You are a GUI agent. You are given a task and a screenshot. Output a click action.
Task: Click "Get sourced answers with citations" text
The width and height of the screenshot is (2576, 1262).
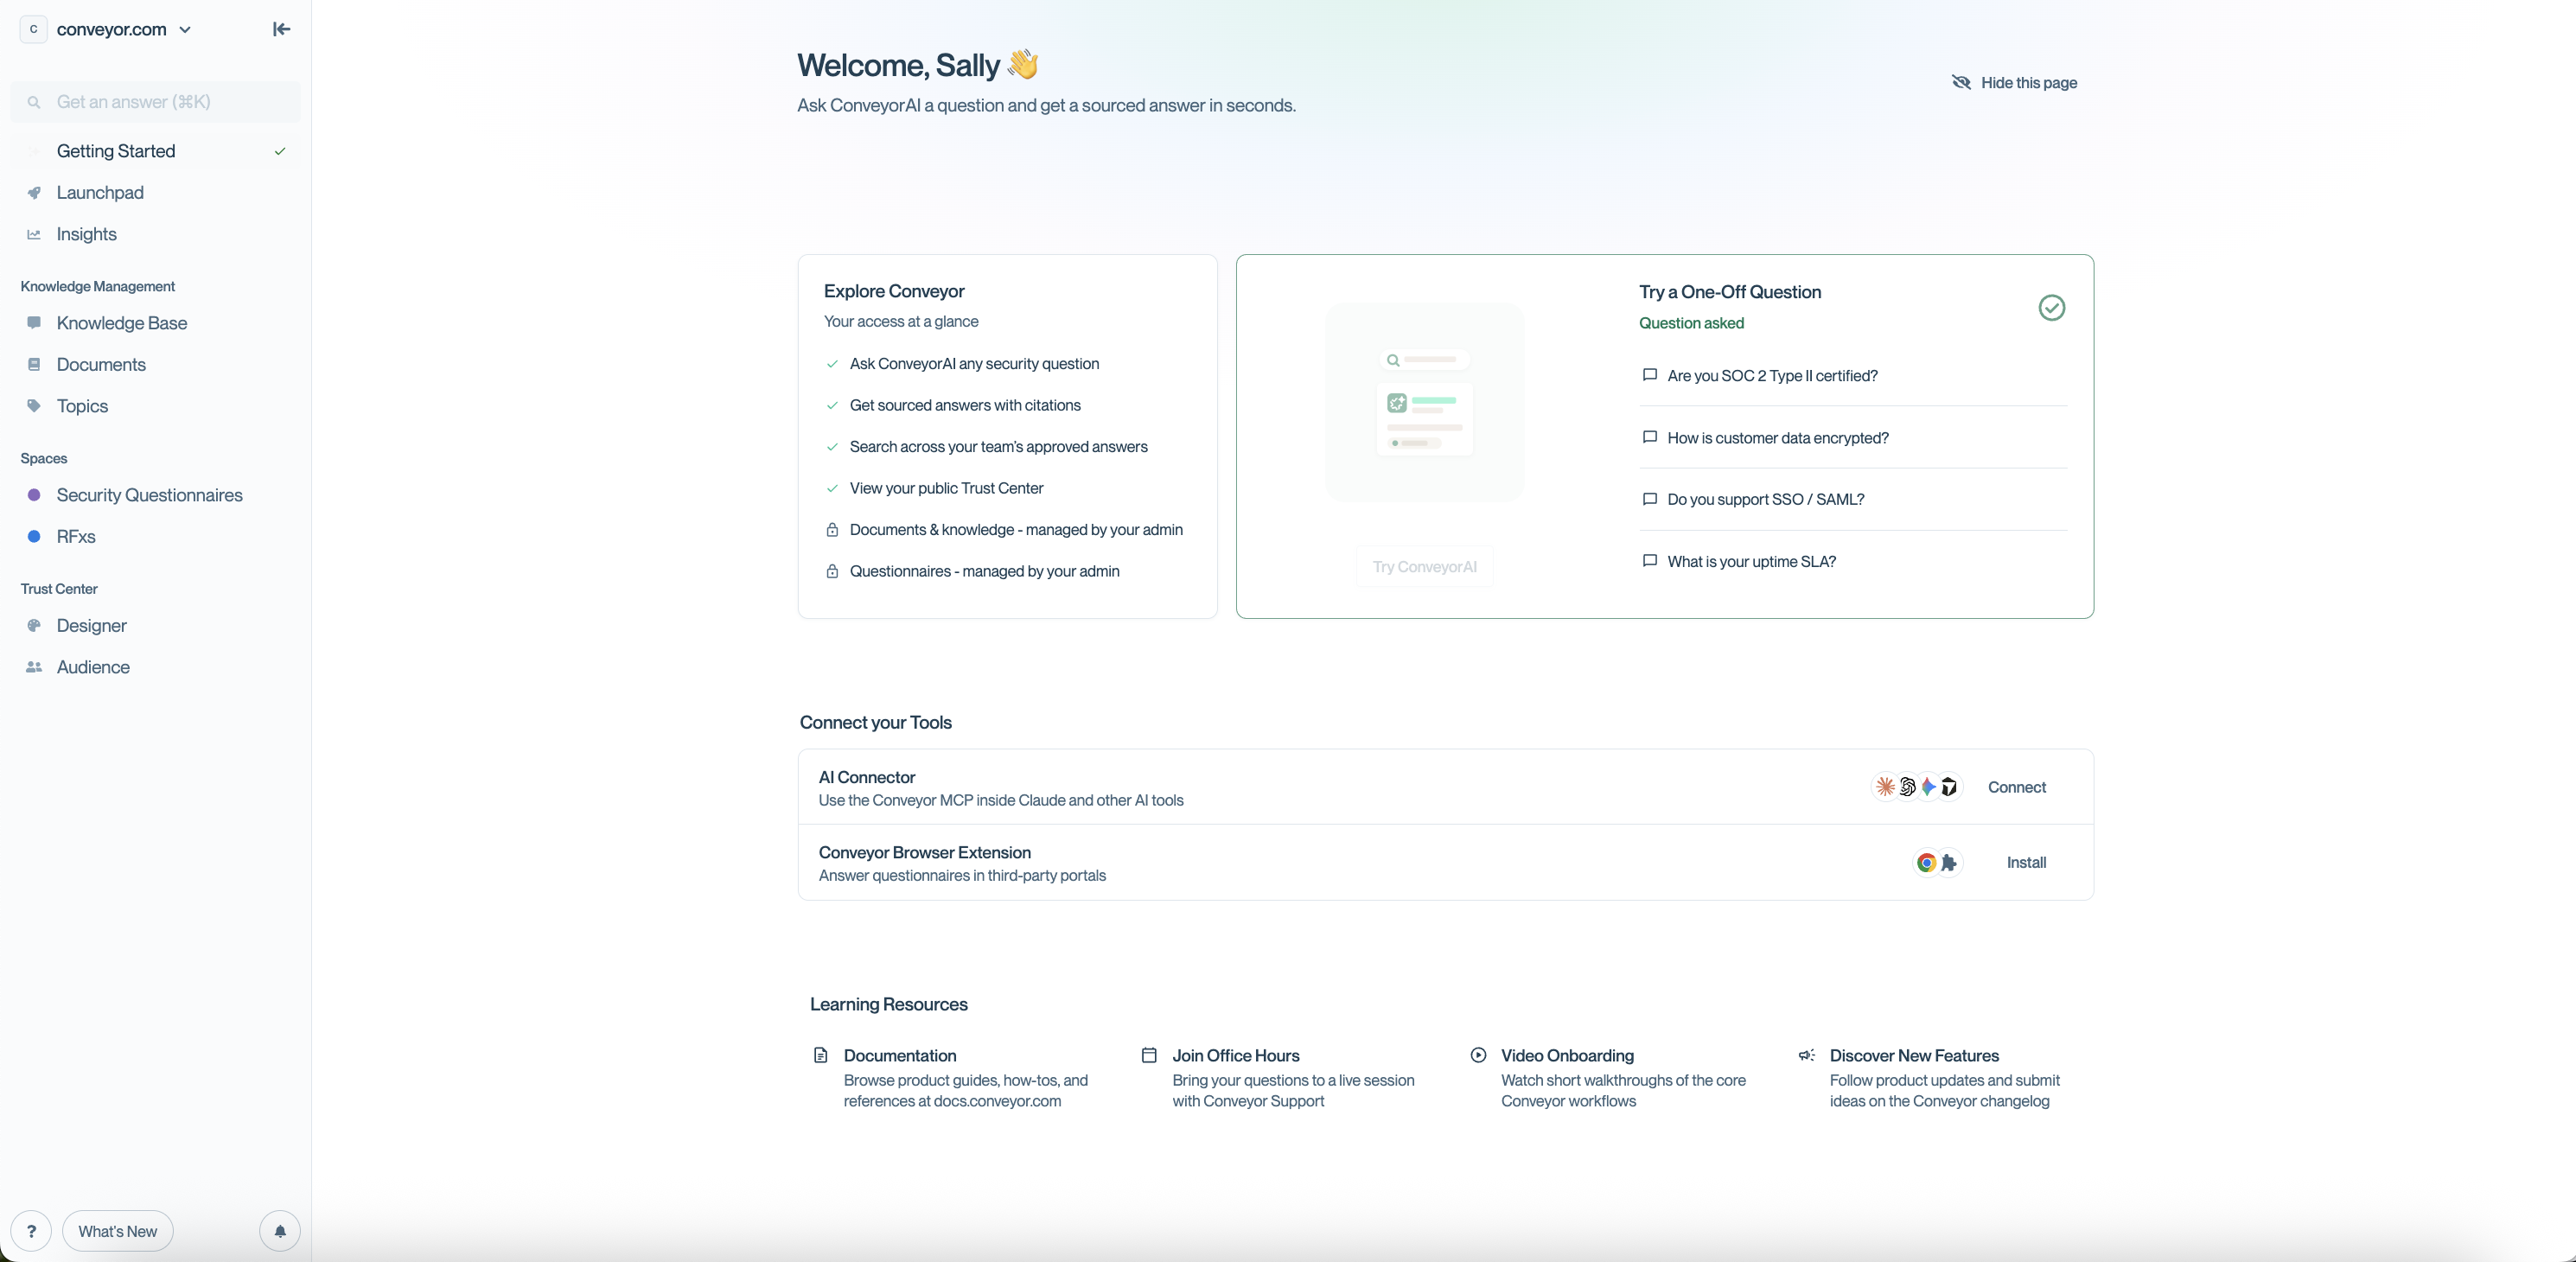pos(965,405)
